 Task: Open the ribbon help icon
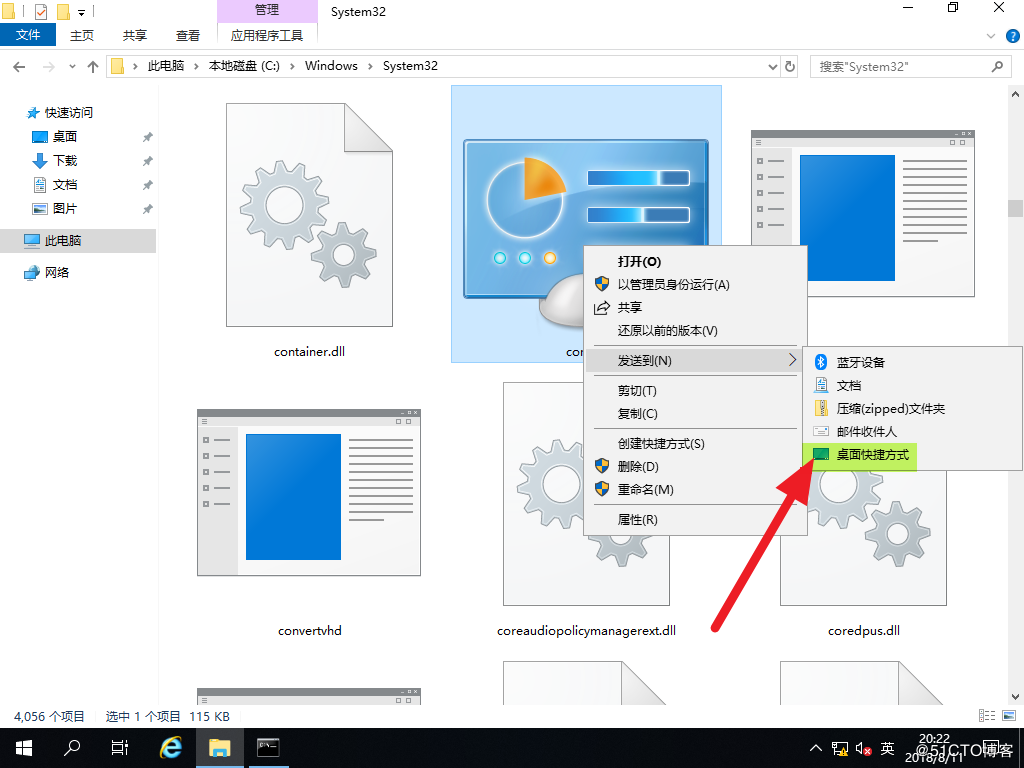point(1012,36)
